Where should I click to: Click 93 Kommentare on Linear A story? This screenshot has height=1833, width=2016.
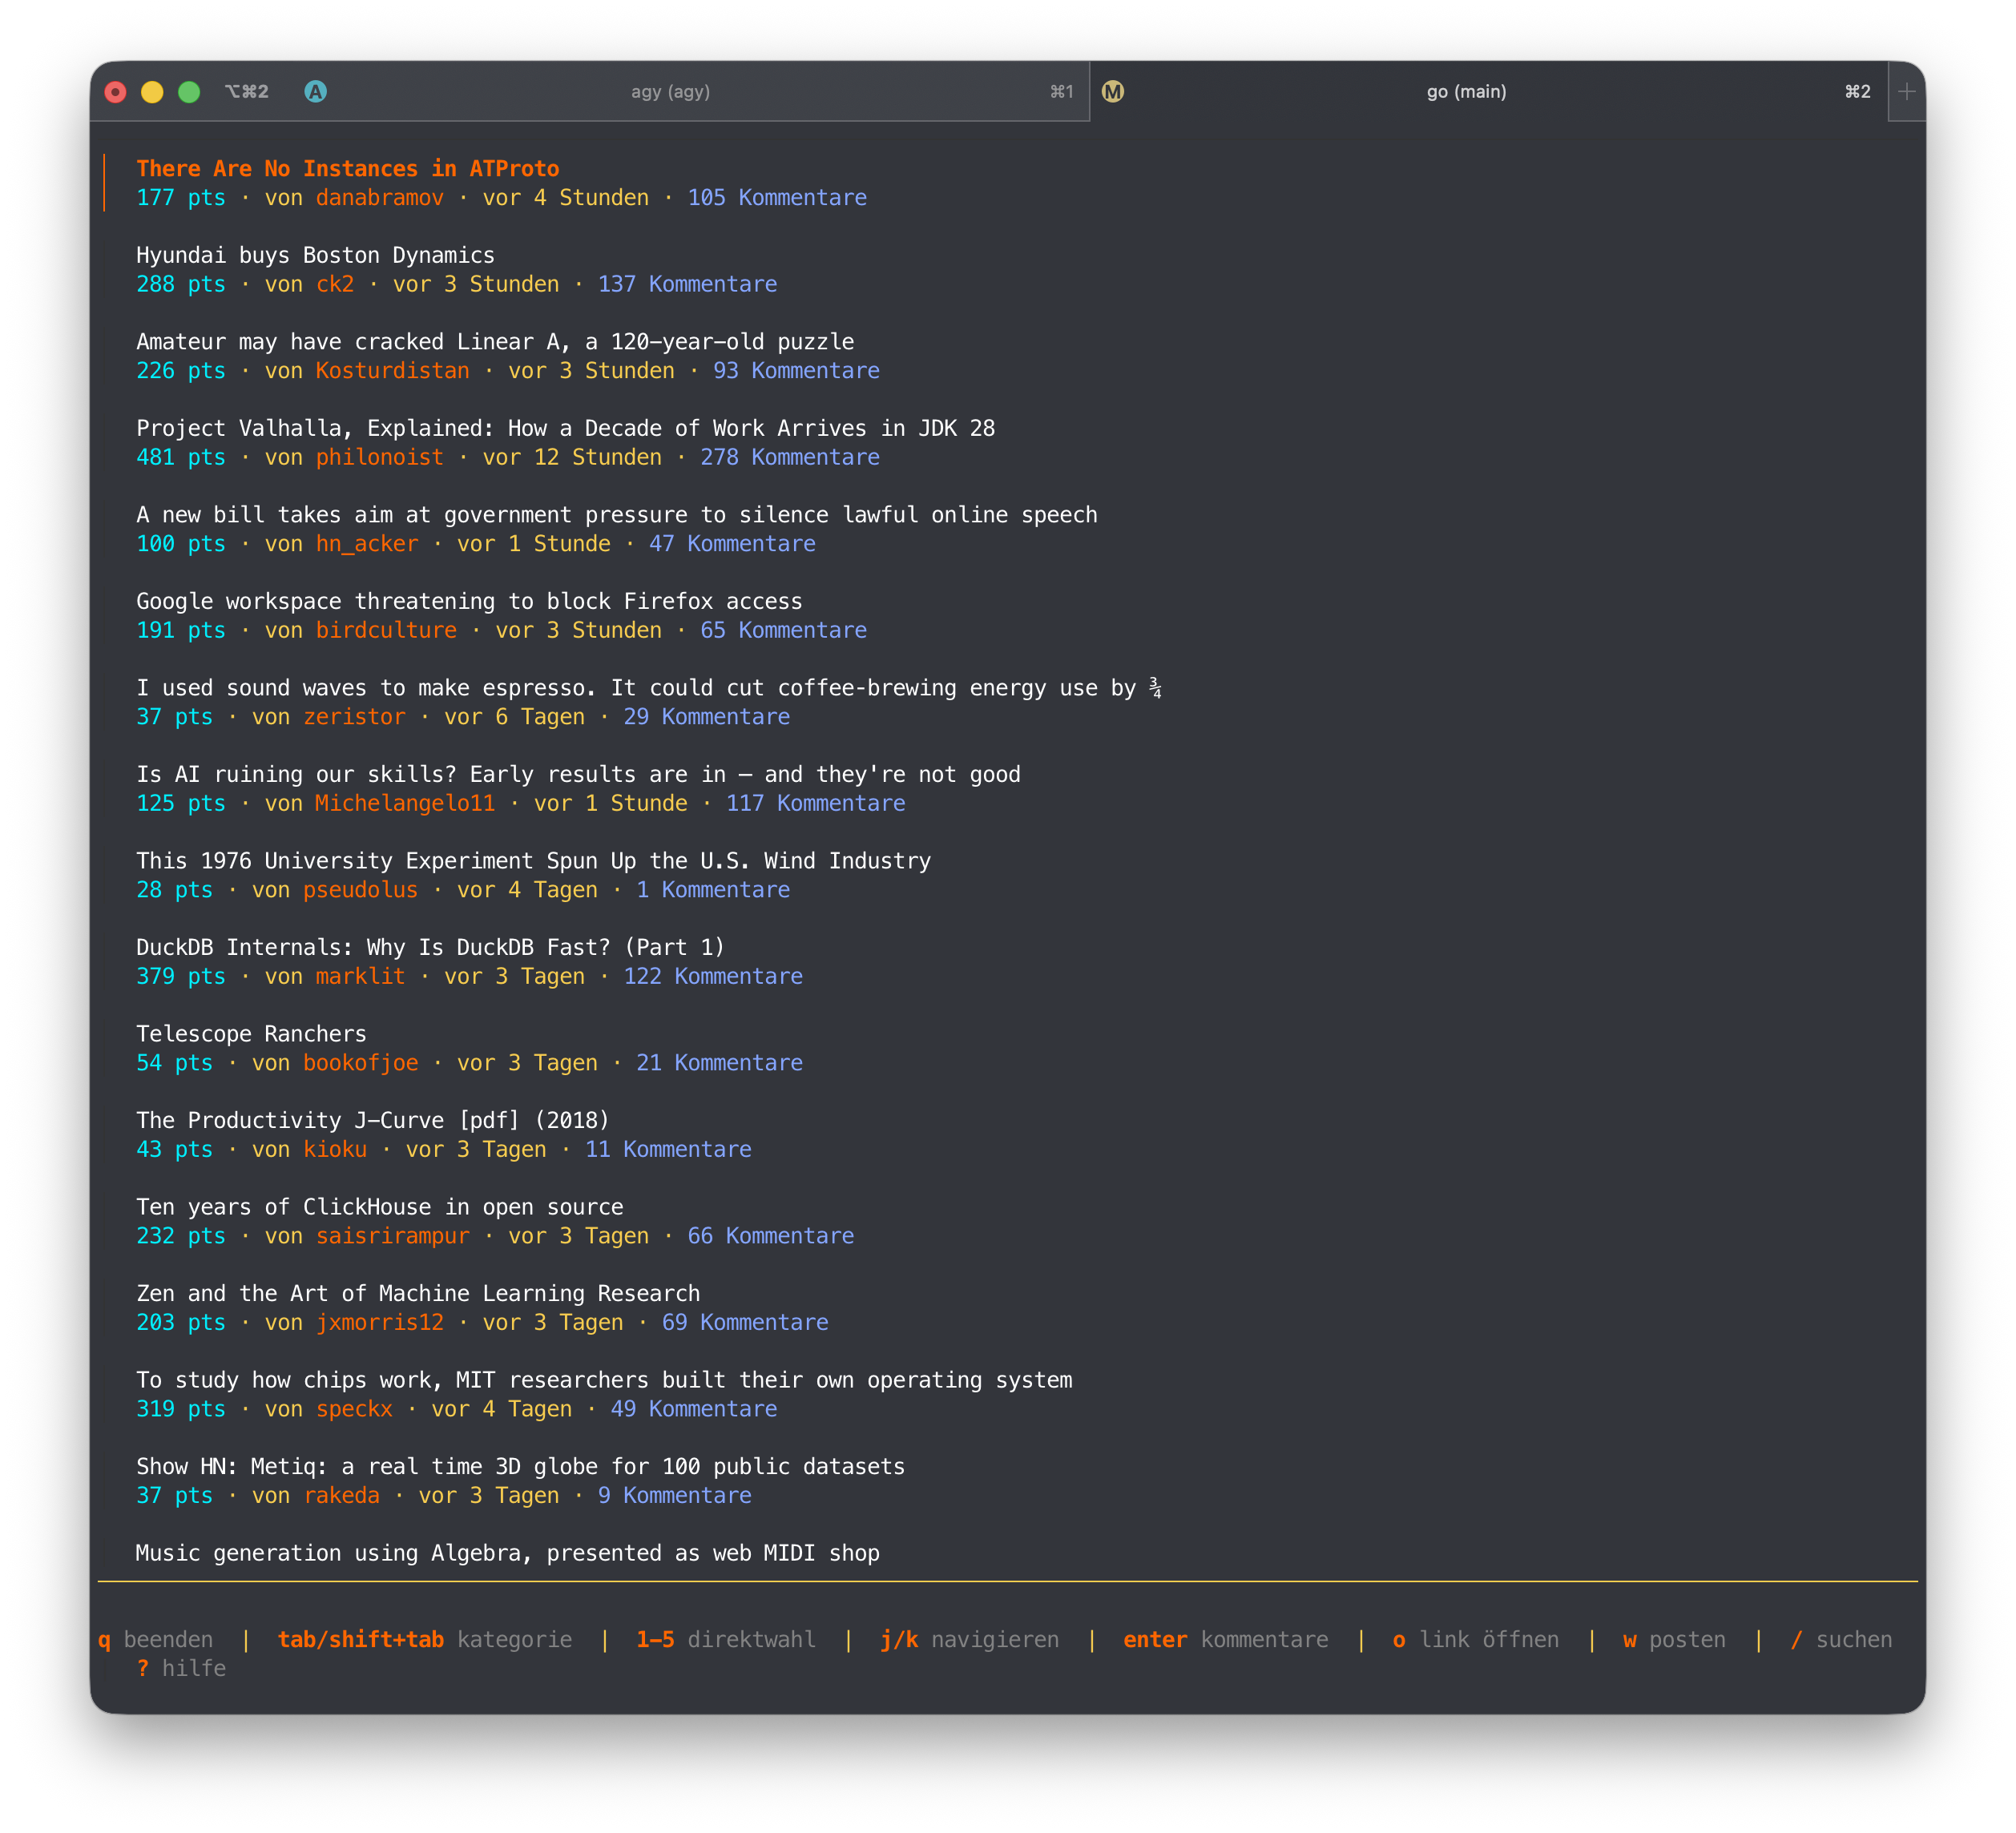(796, 370)
